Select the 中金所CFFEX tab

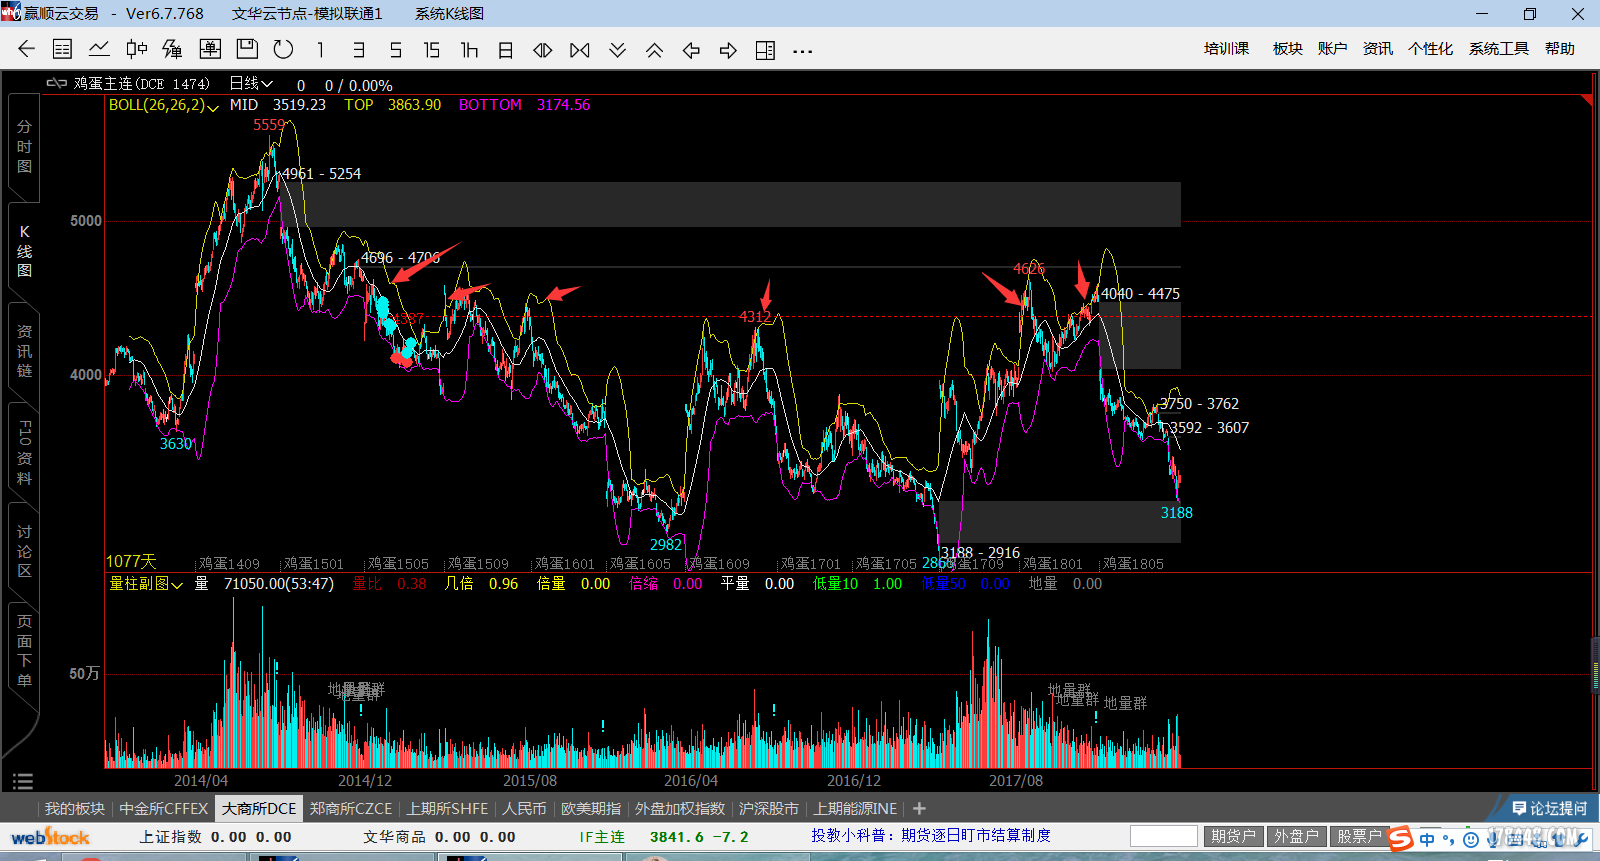pyautogui.click(x=163, y=808)
